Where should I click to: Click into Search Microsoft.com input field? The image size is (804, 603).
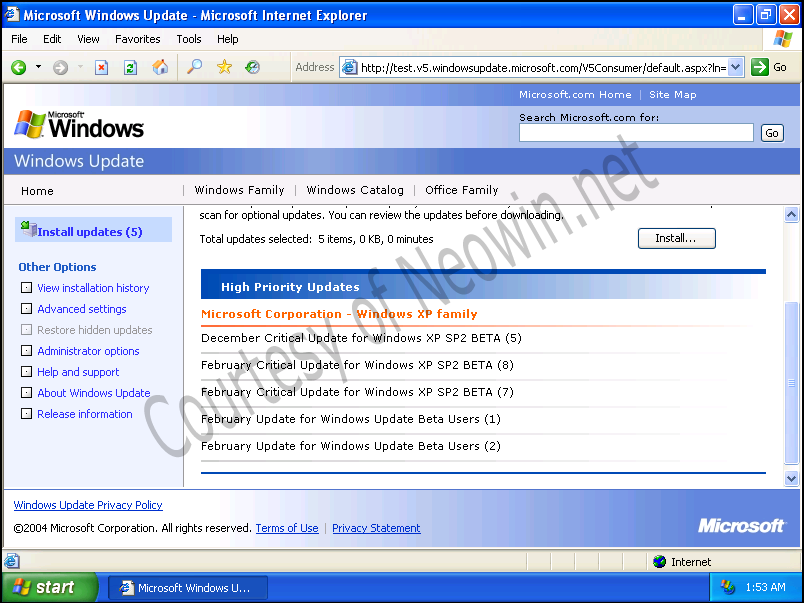[x=636, y=133]
